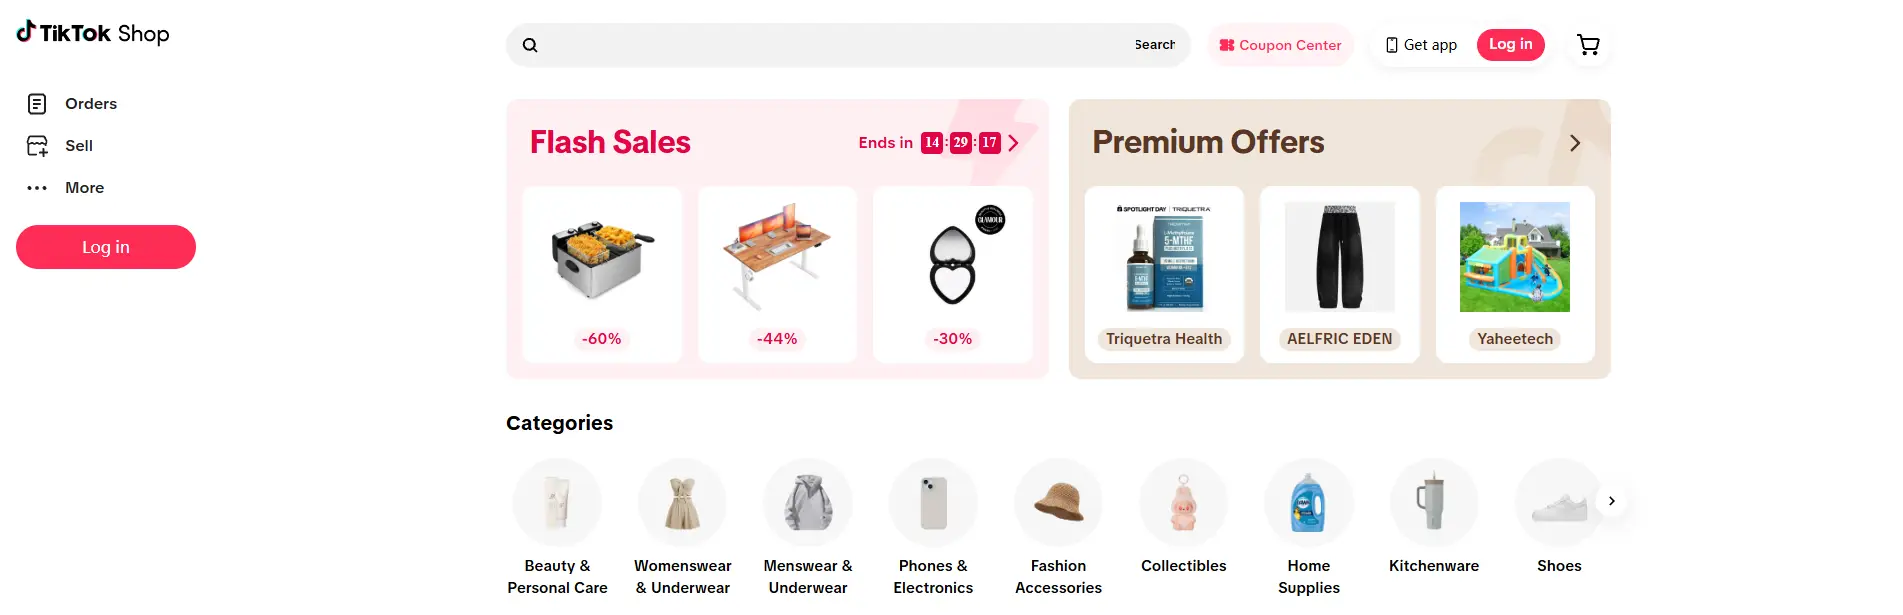The height and width of the screenshot is (615, 1903).
Task: Open the Coupon Center
Action: (x=1280, y=45)
